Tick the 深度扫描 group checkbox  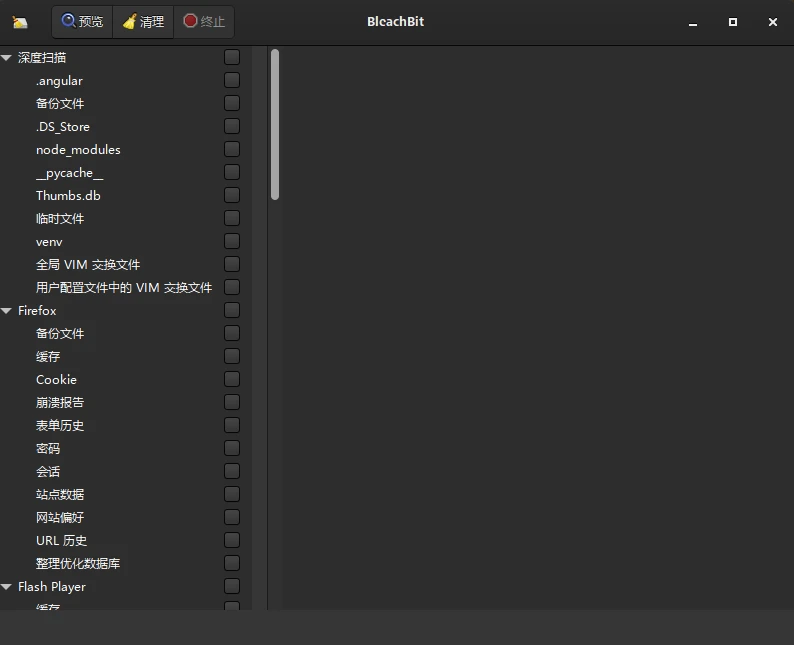click(x=232, y=57)
